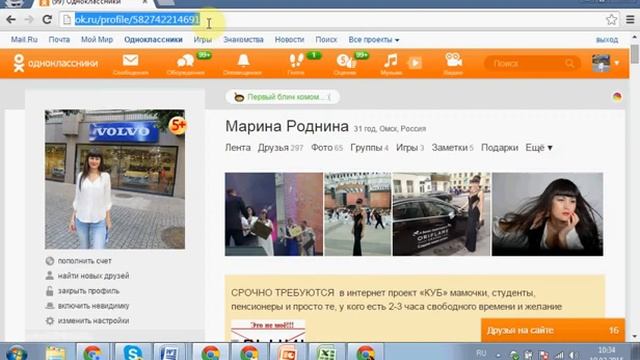This screenshot has height=360, width=640.
Task: Open the Video camera icon
Action: 453,60
